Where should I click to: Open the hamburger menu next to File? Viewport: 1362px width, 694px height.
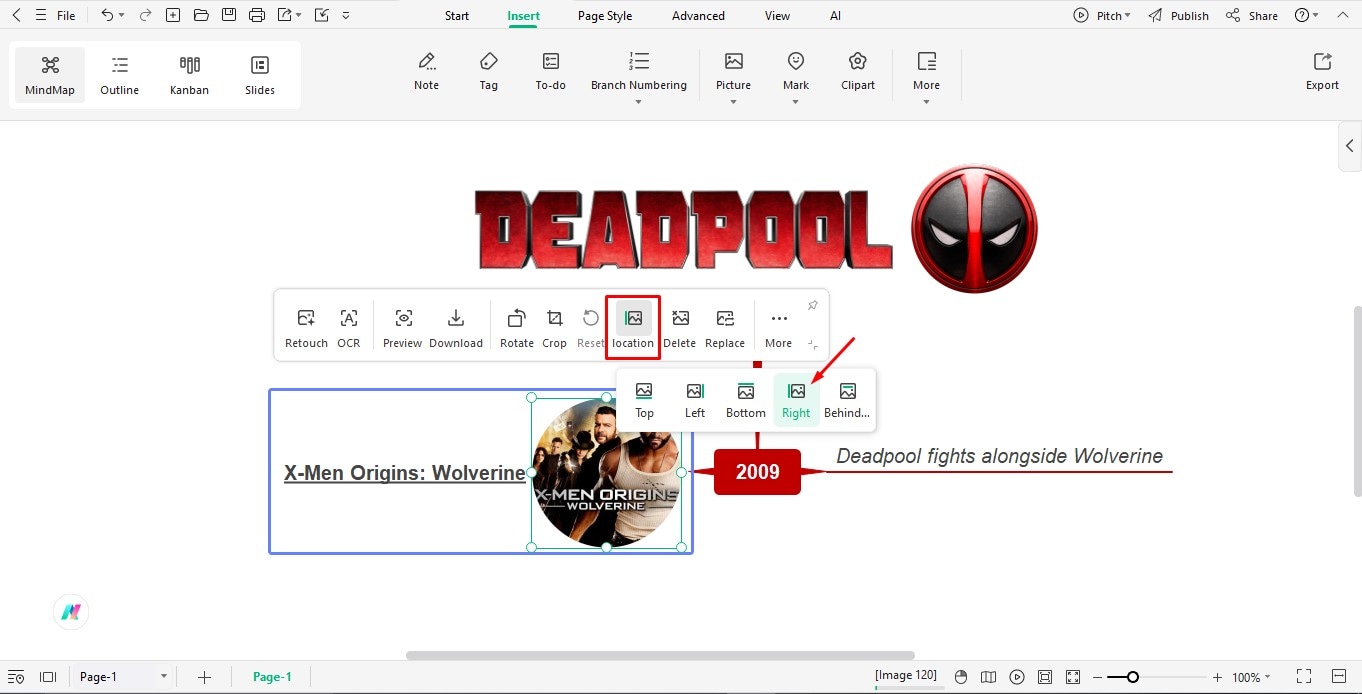point(40,16)
